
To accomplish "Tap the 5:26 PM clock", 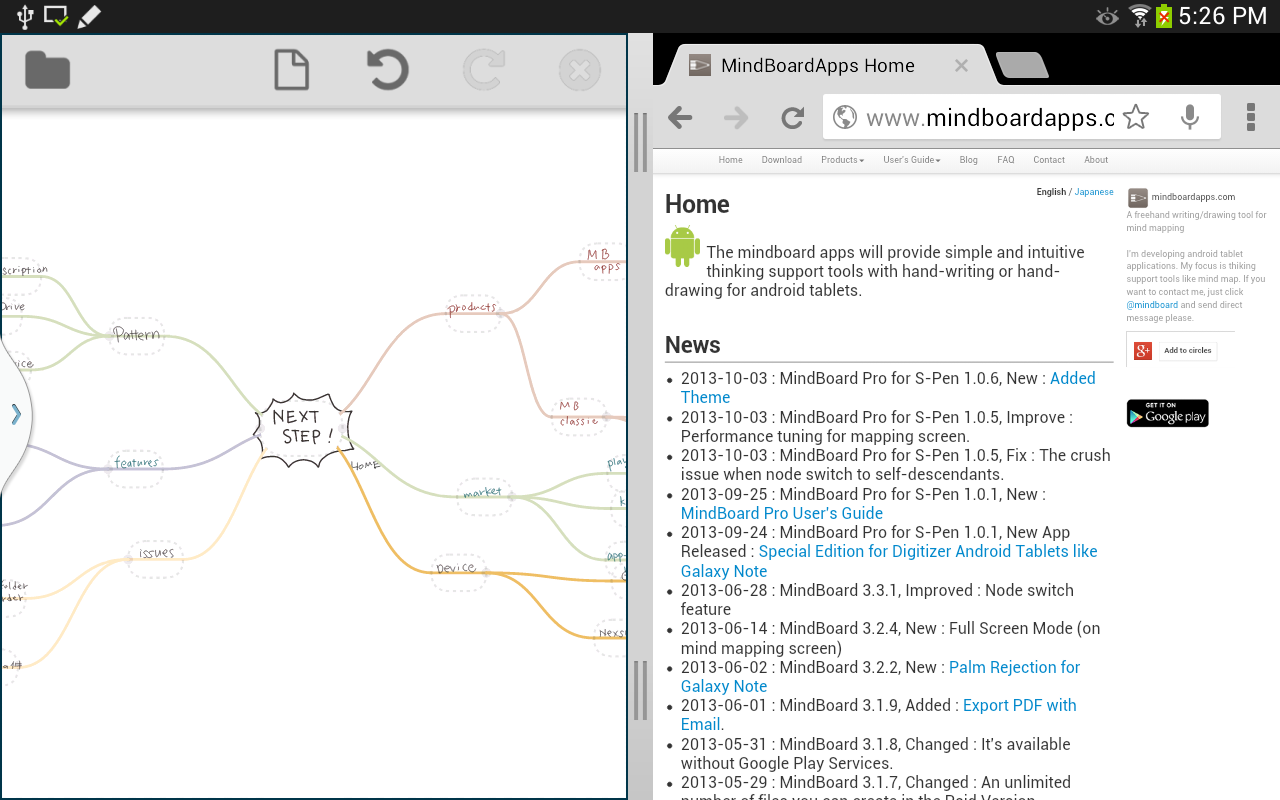I will (x=1222, y=16).
